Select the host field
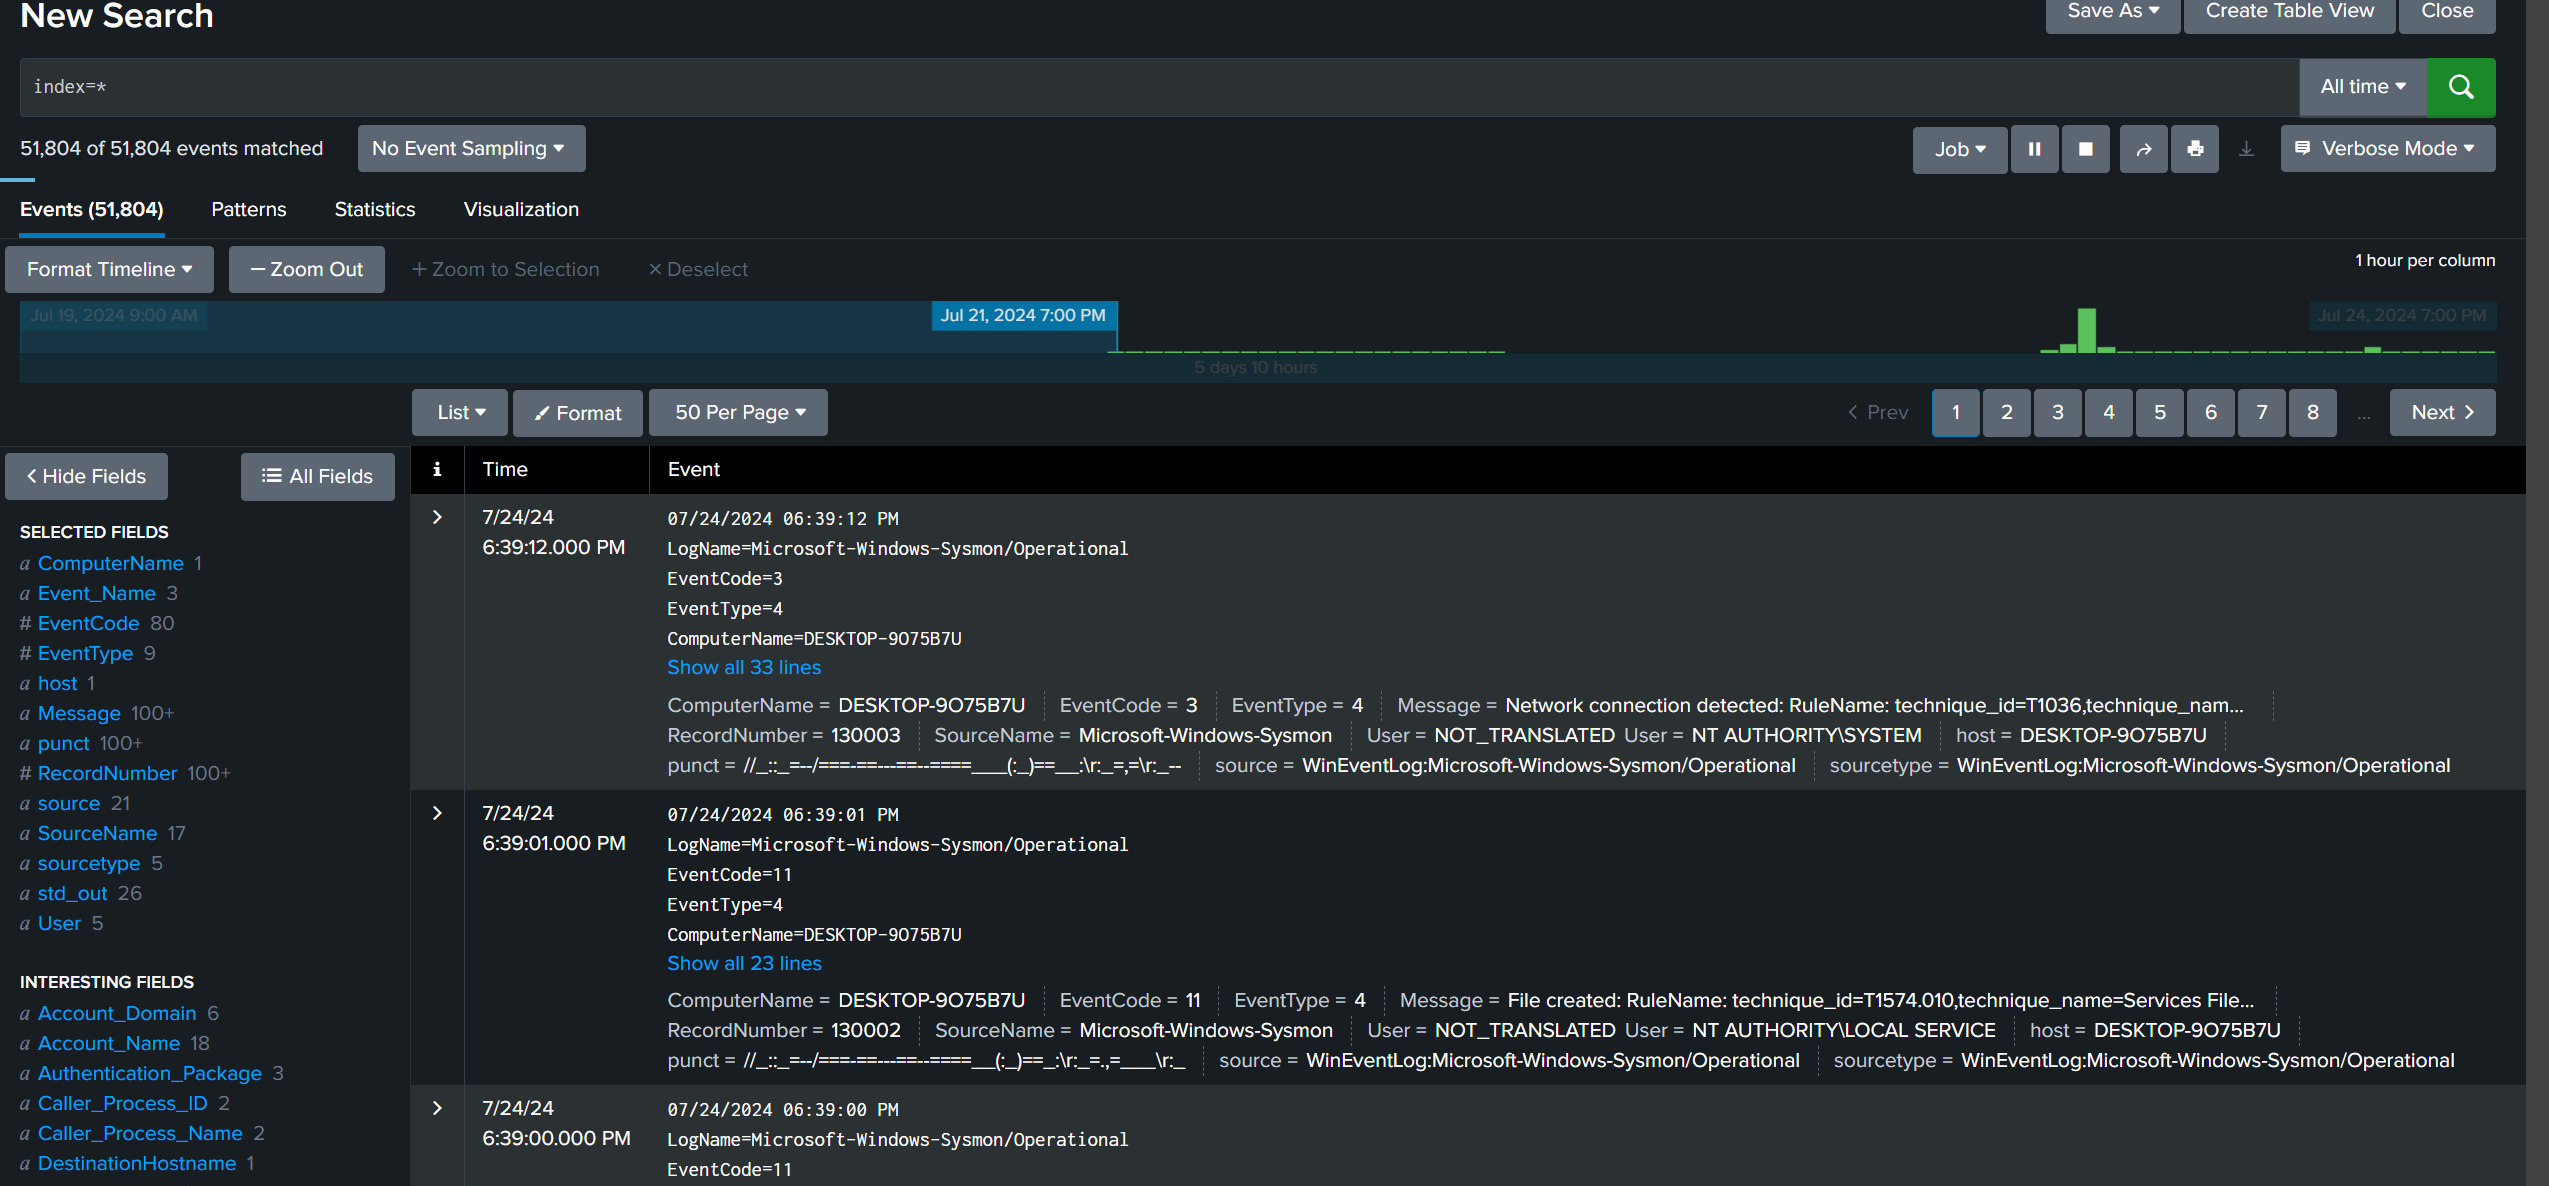Screen dimensions: 2549x1186 click(57, 683)
